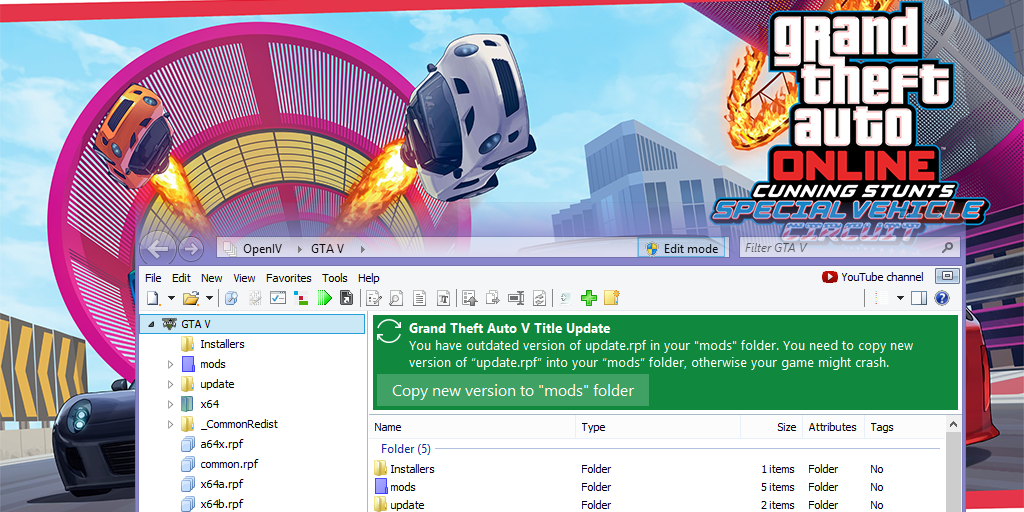
Task: Click the edit document pencil icon
Action: click(374, 298)
